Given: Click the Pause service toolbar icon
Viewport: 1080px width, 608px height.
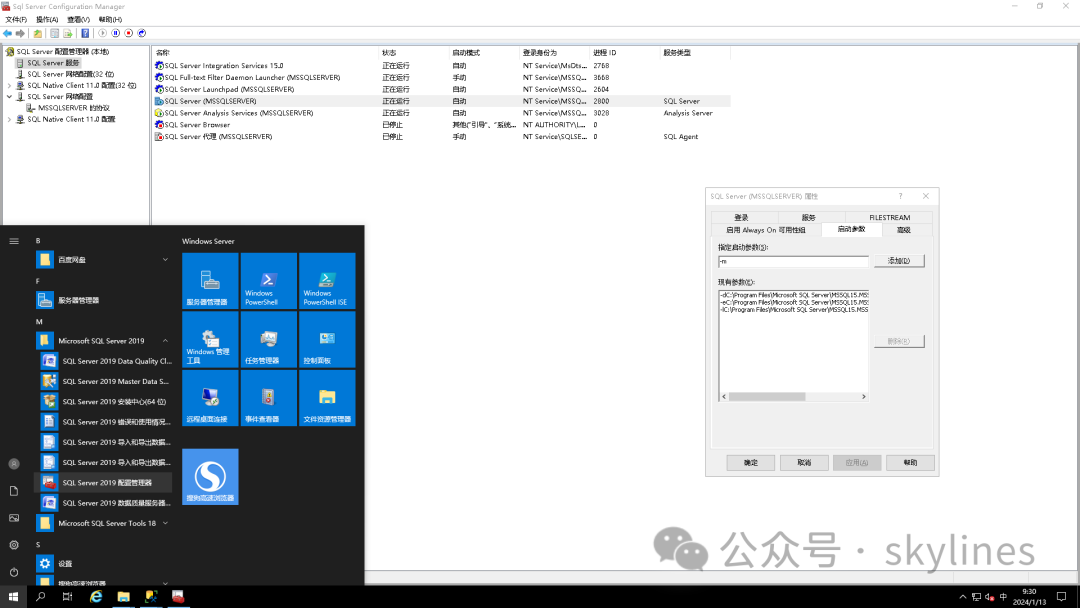Looking at the screenshot, I should click(x=116, y=33).
